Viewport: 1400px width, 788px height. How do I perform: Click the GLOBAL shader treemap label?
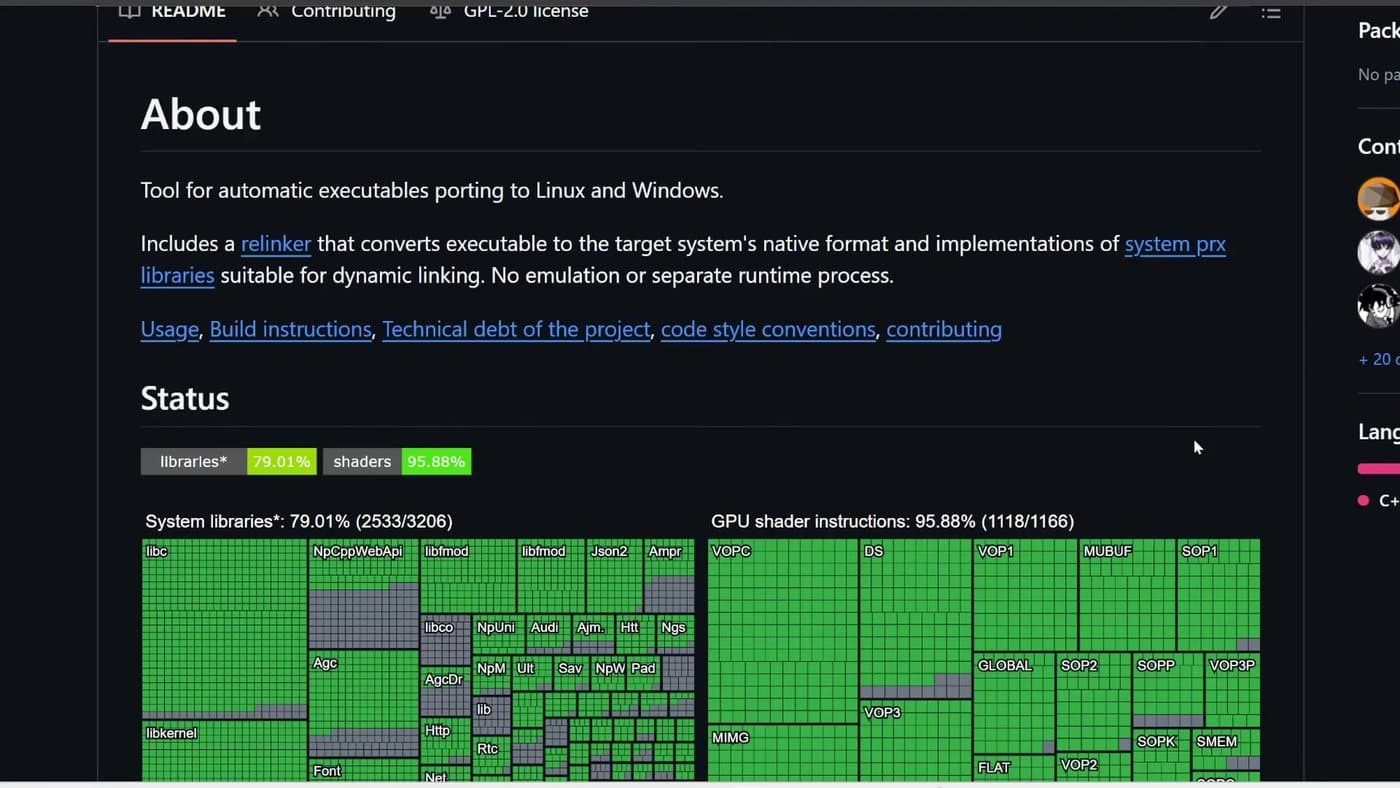[1005, 665]
